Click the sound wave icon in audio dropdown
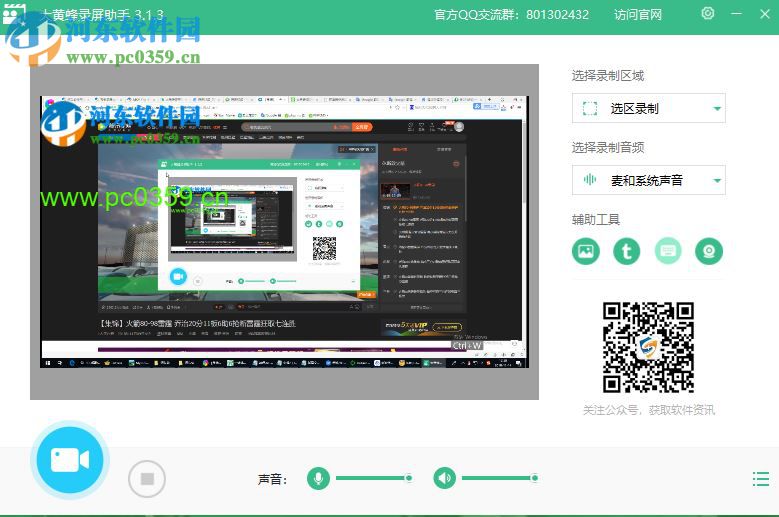The image size is (779, 517). click(x=590, y=180)
